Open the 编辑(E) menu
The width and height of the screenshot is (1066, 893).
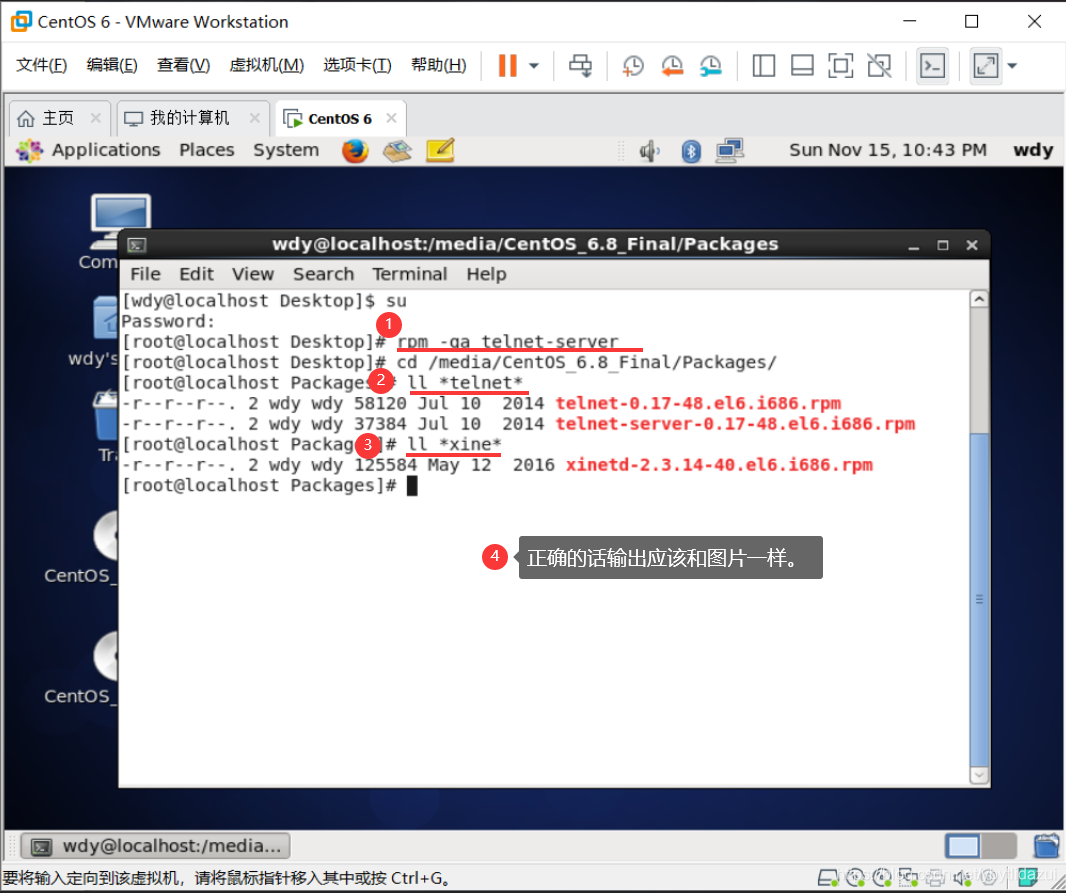tap(112, 65)
